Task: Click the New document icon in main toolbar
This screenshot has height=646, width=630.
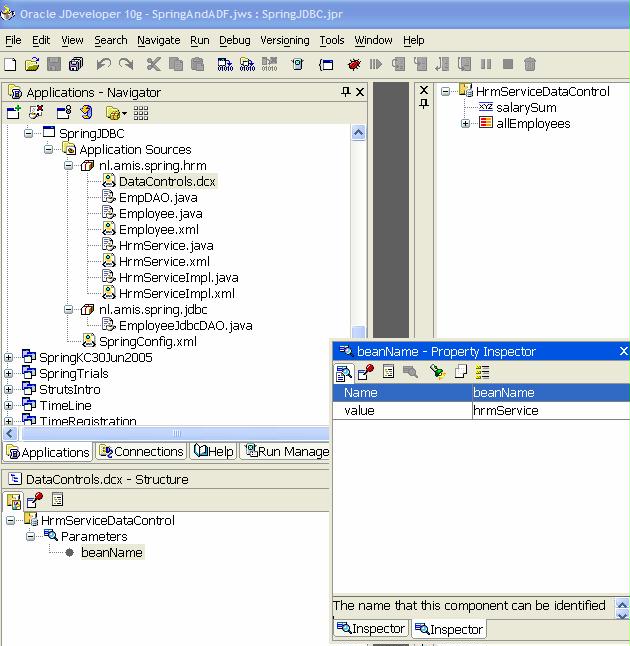Action: [x=10, y=65]
